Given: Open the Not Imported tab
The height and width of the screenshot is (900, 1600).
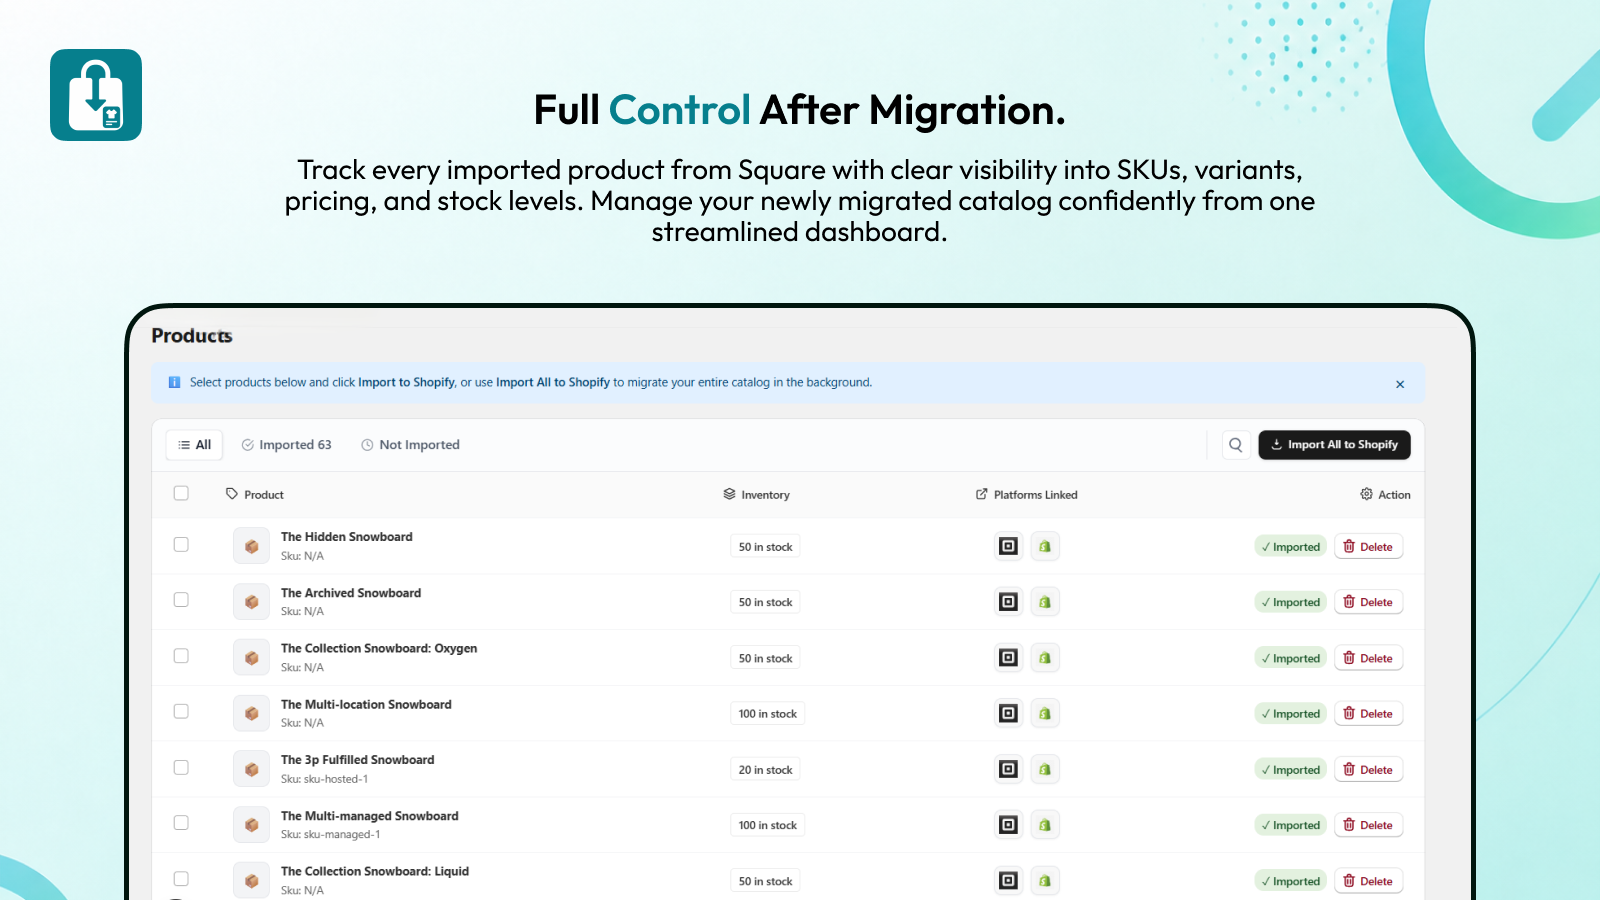Looking at the screenshot, I should (x=410, y=445).
